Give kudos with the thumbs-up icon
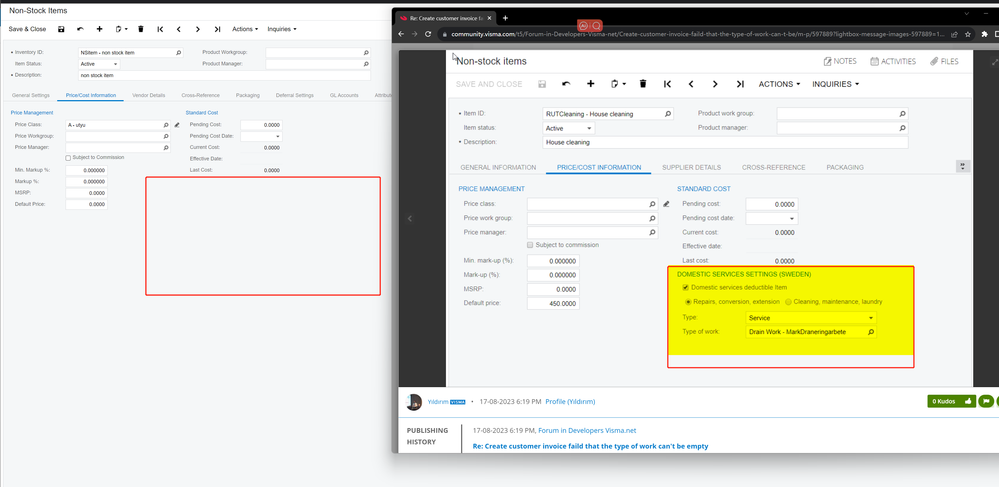Viewport: 999px width, 487px height. [x=968, y=401]
